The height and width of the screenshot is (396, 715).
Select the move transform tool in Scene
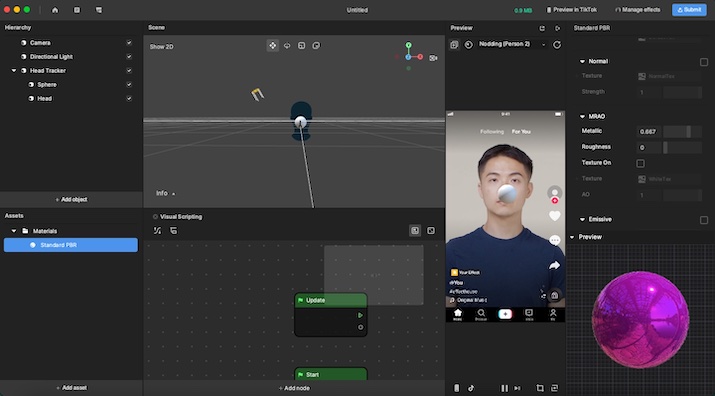coord(272,46)
